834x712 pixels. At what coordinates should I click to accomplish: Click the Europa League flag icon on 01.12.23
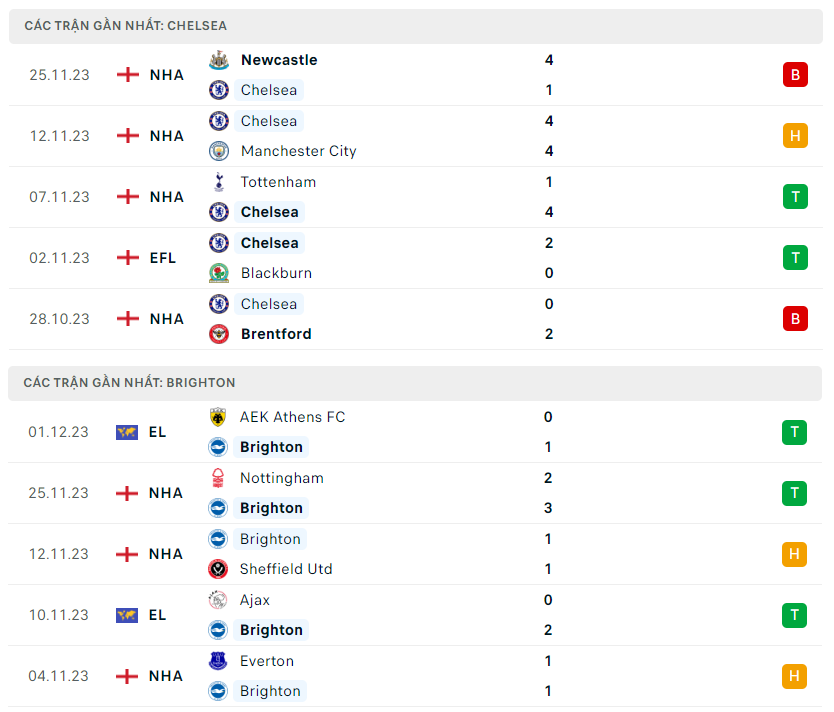click(x=127, y=432)
